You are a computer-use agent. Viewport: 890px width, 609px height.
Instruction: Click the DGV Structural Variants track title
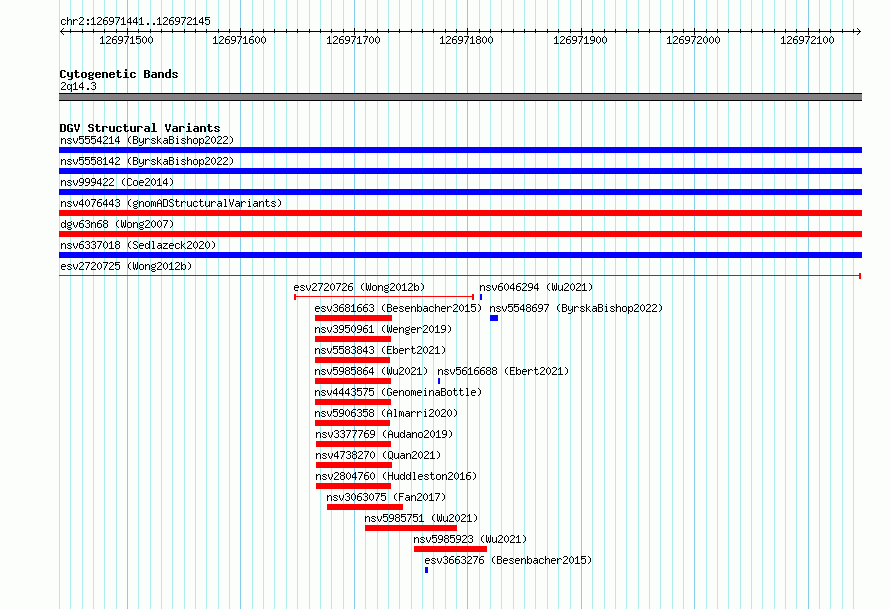(140, 128)
